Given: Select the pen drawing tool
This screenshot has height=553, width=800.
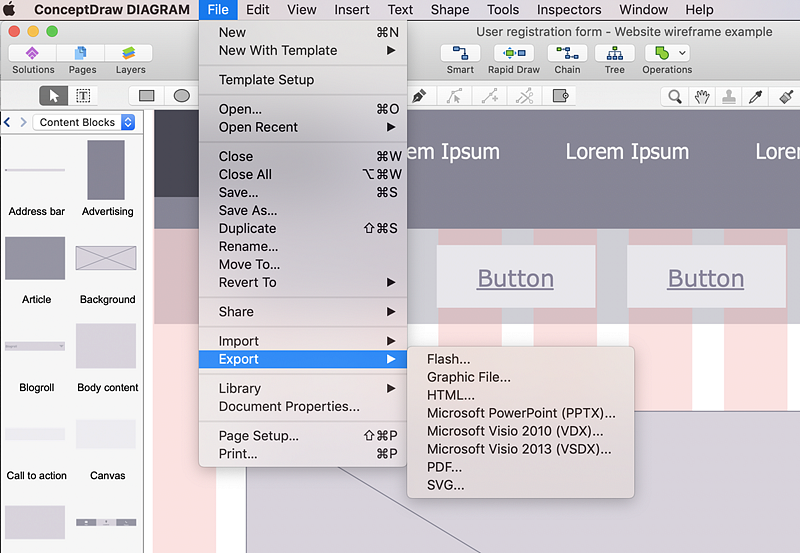Looking at the screenshot, I should tap(419, 96).
